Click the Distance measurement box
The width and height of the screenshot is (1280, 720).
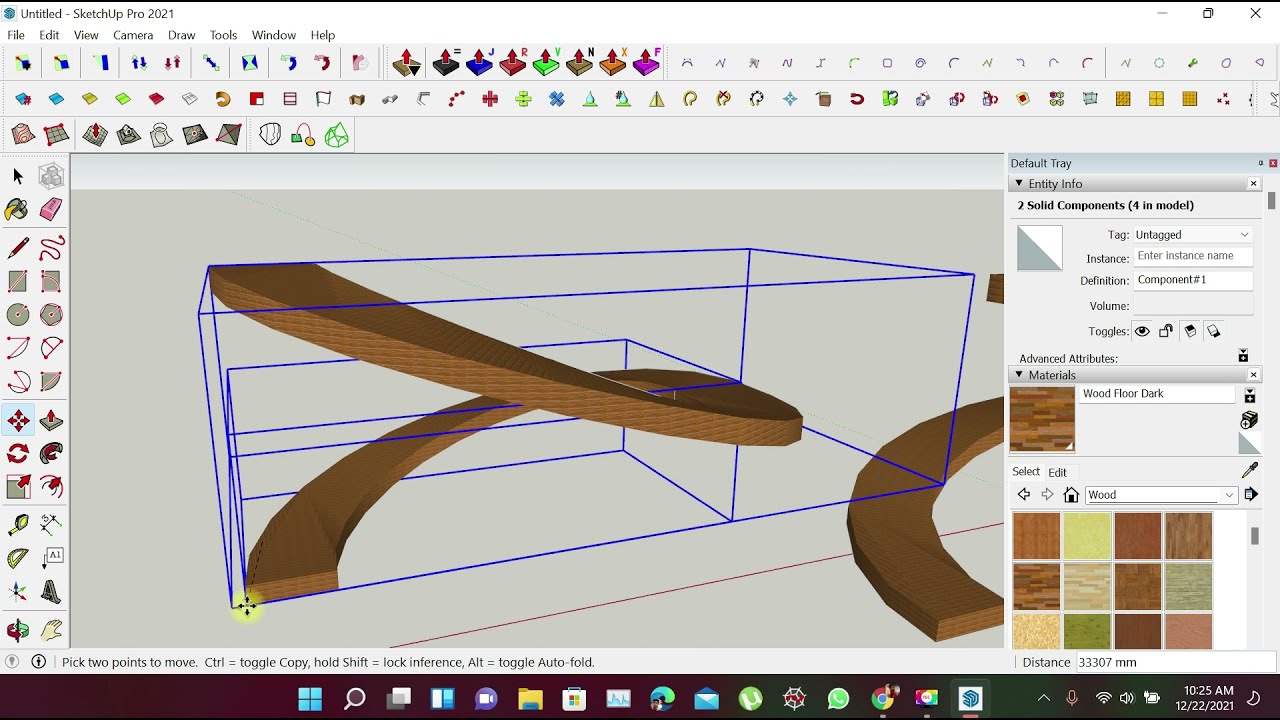click(x=1175, y=662)
